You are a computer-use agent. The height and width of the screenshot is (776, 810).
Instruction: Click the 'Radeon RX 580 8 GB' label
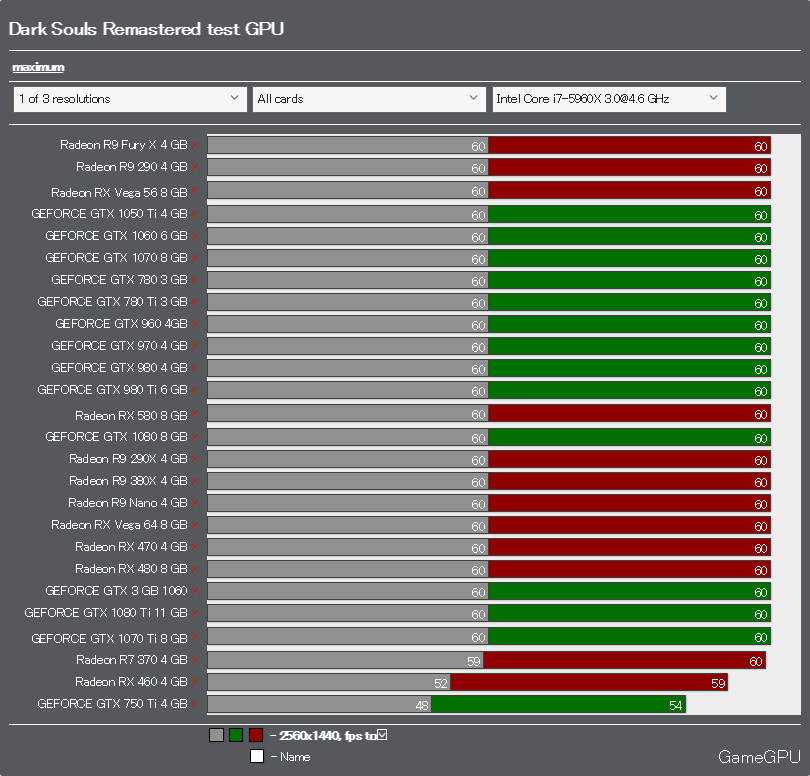tap(131, 415)
